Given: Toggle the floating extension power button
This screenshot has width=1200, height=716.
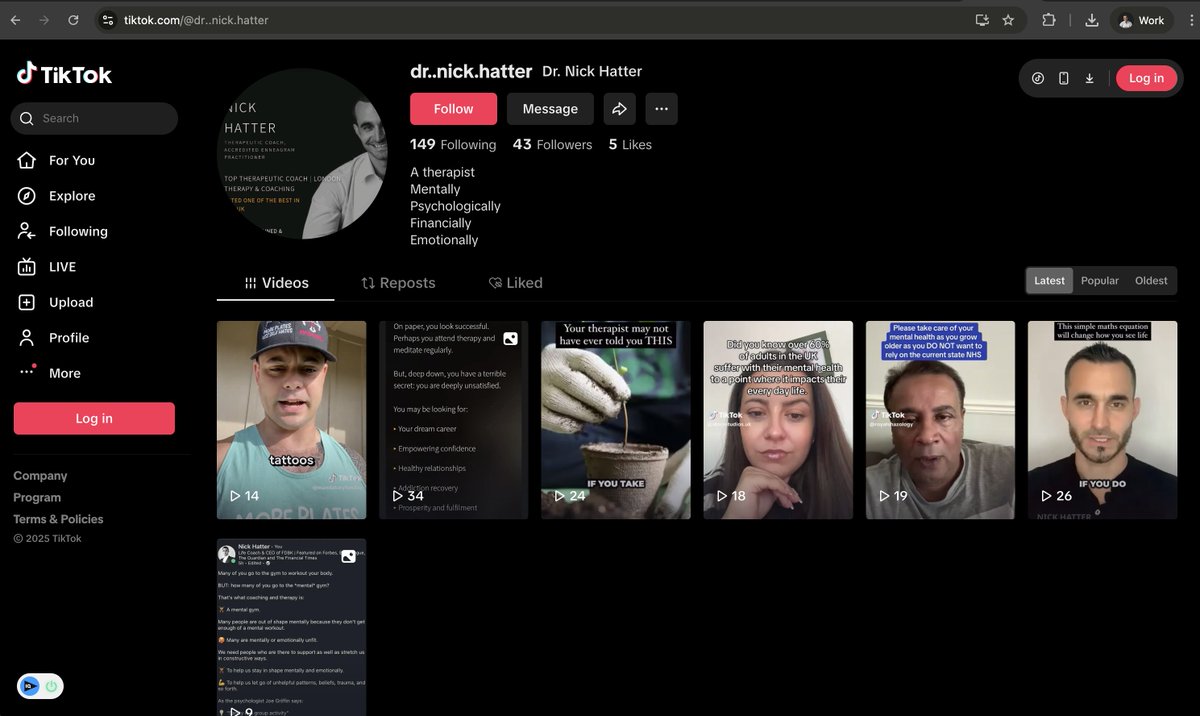Looking at the screenshot, I should pos(50,686).
